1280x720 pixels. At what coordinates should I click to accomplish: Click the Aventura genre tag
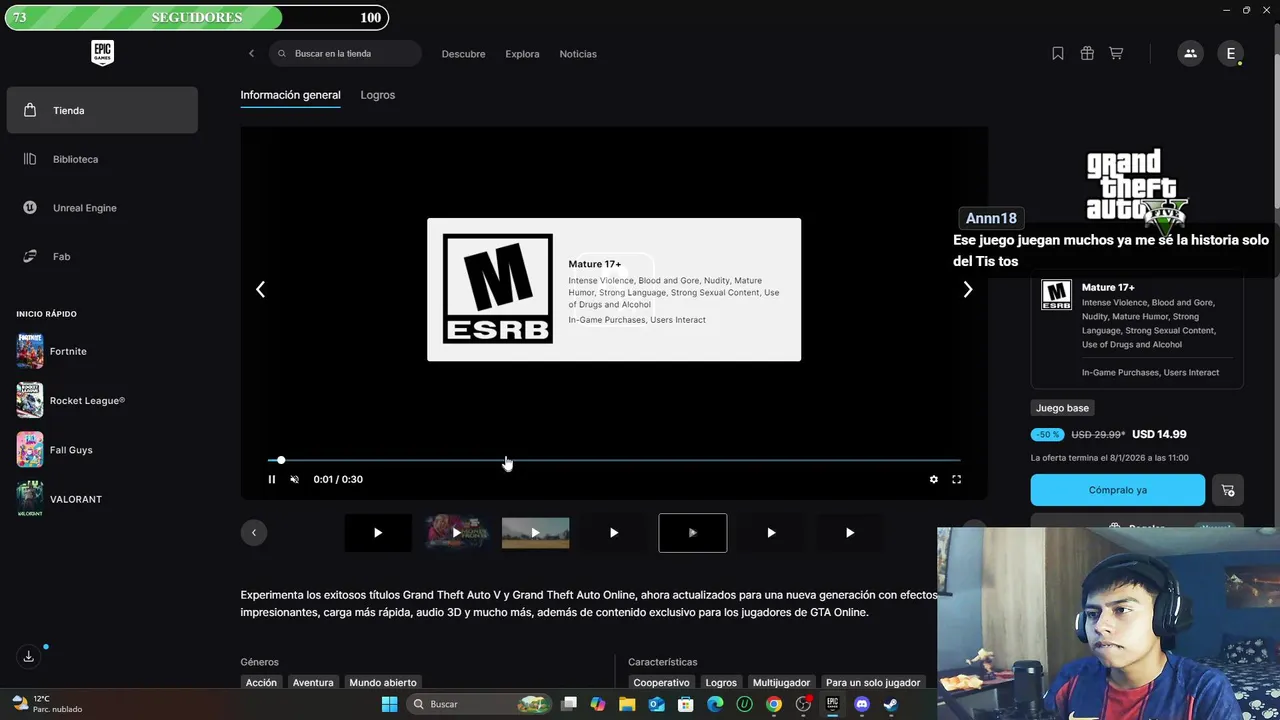[313, 682]
